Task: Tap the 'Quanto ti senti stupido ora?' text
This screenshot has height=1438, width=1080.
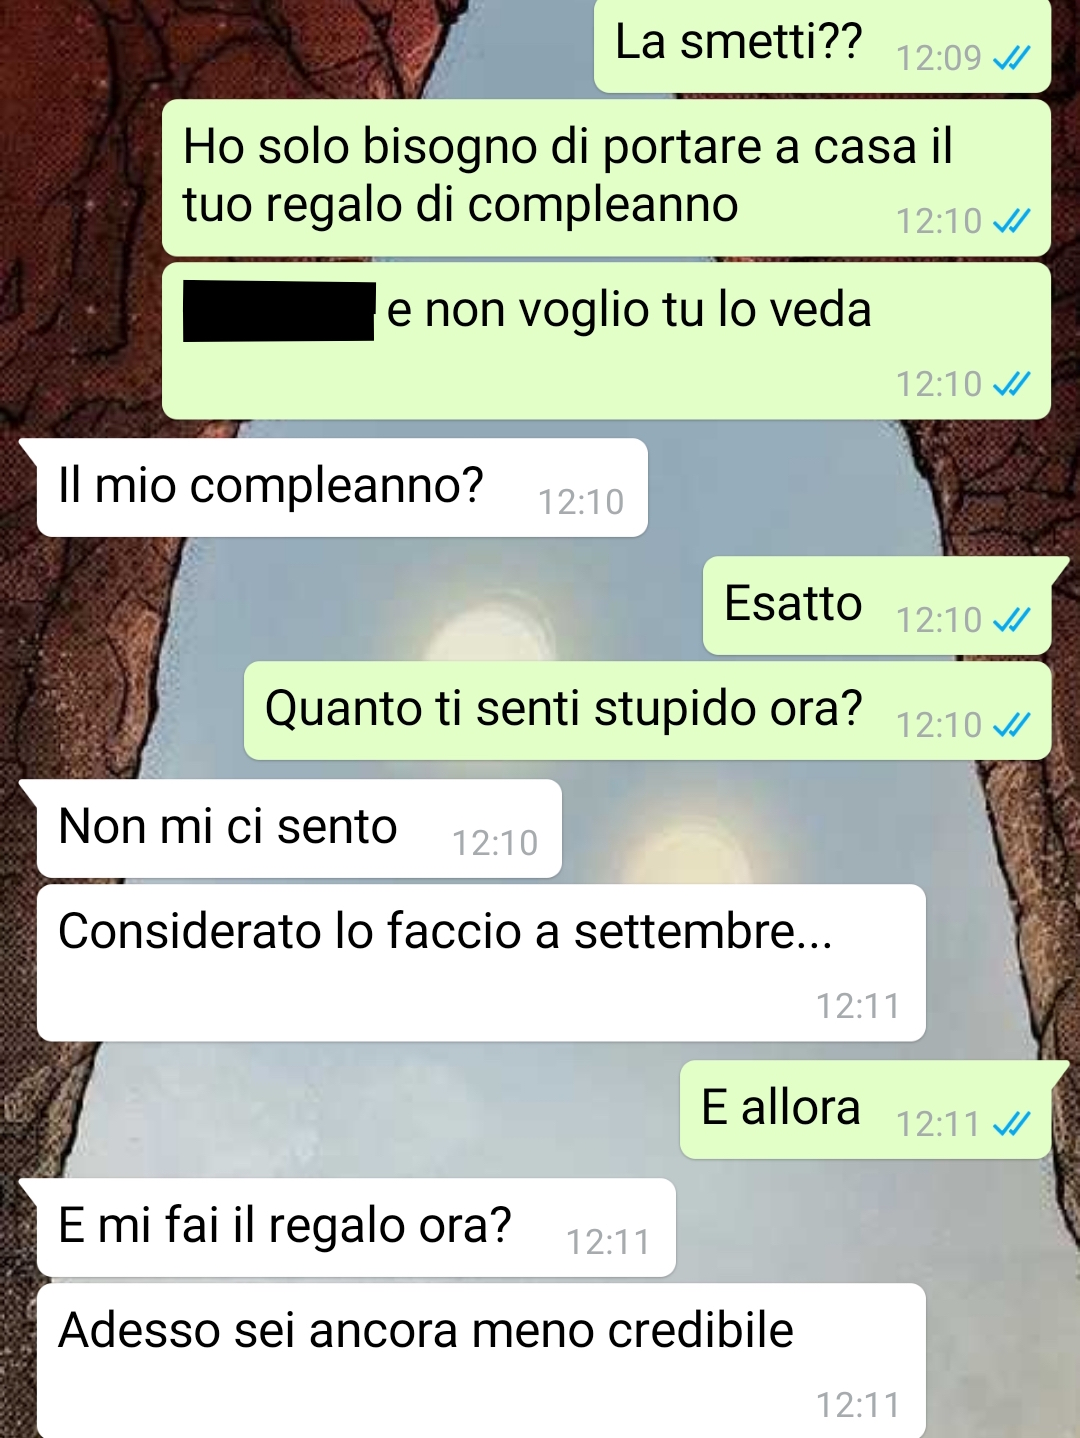Action: (x=564, y=709)
